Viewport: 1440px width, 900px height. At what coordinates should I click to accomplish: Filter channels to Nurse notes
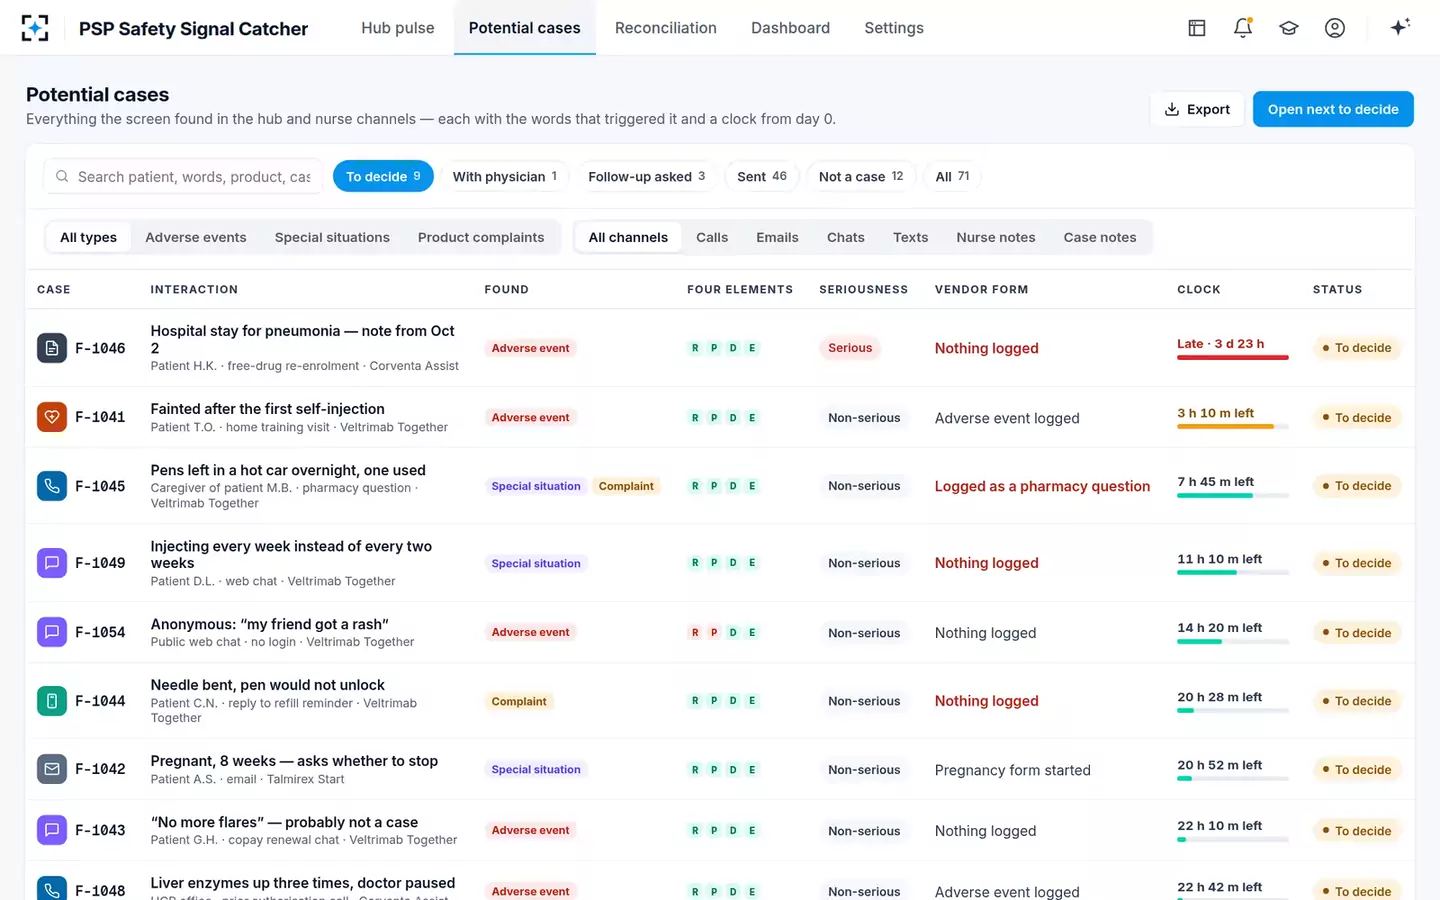point(996,237)
